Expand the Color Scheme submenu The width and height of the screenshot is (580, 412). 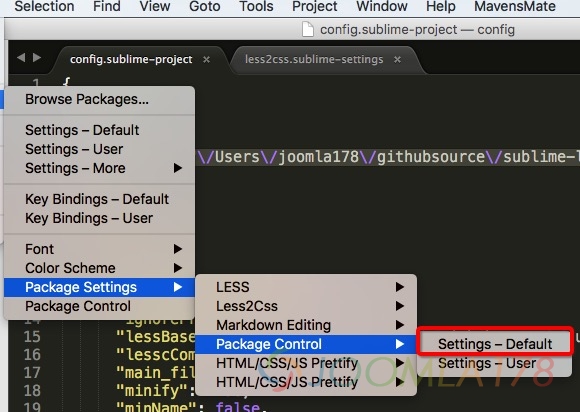(x=99, y=268)
